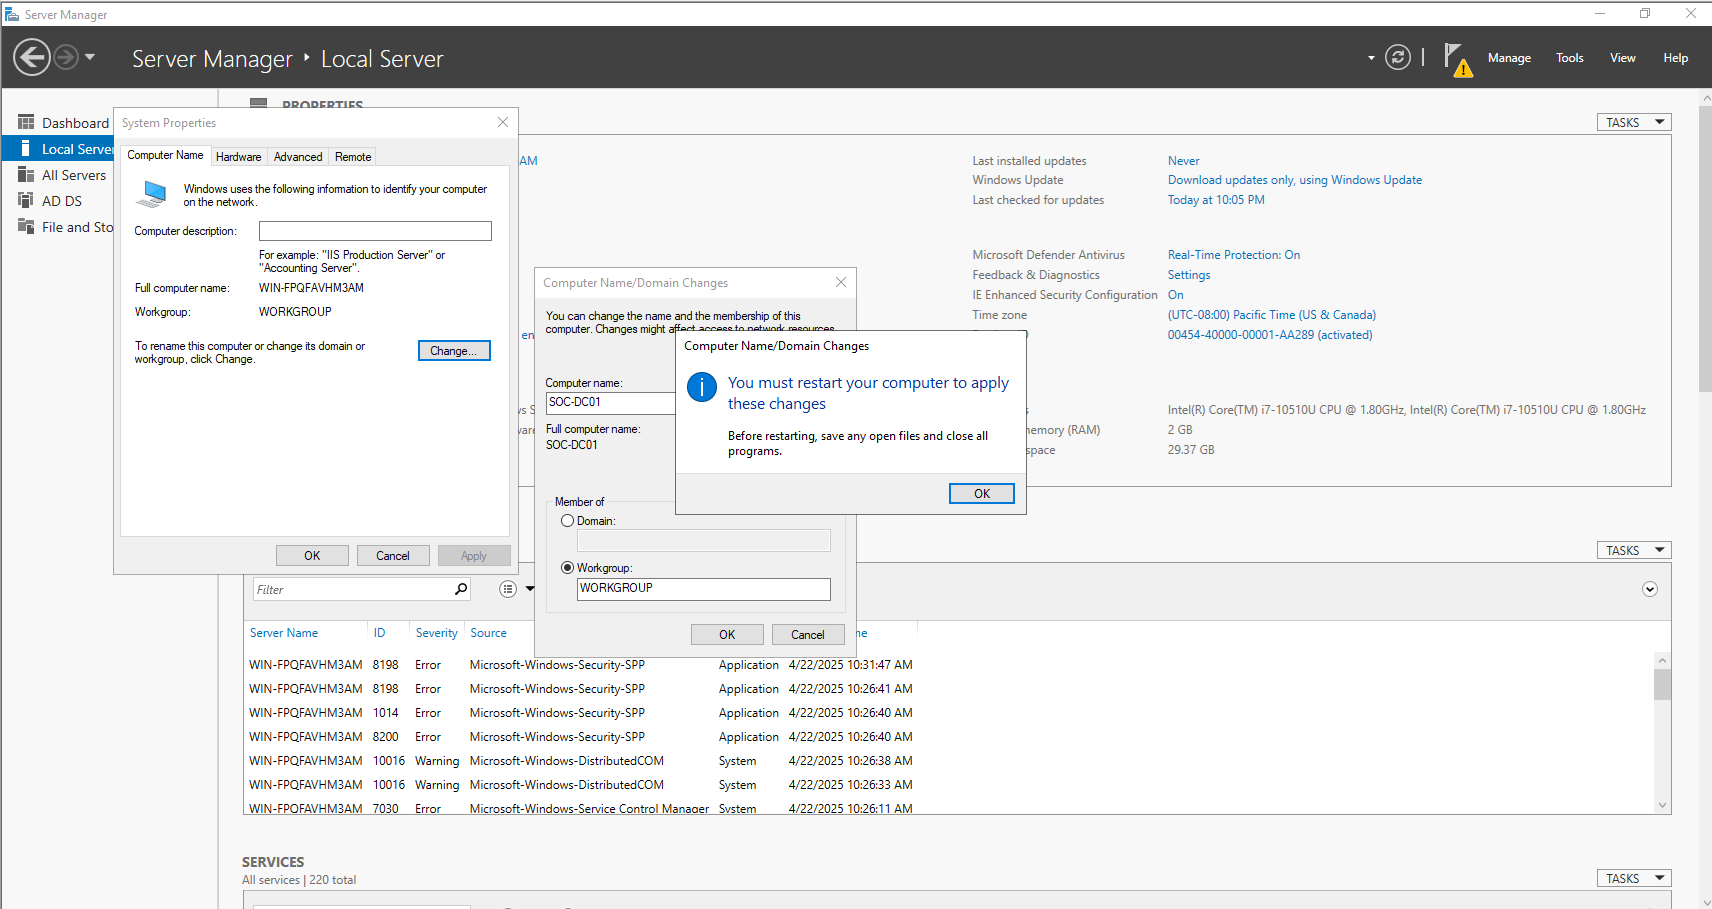Select the event with ID 8200

[x=581, y=737]
